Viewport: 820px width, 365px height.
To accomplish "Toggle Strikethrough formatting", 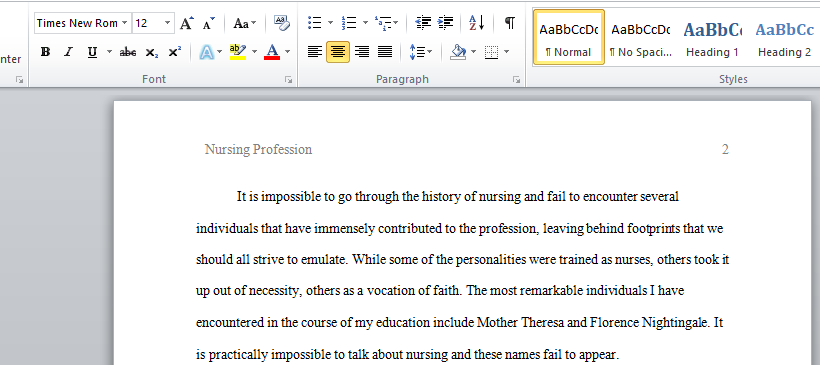I will [x=128, y=52].
